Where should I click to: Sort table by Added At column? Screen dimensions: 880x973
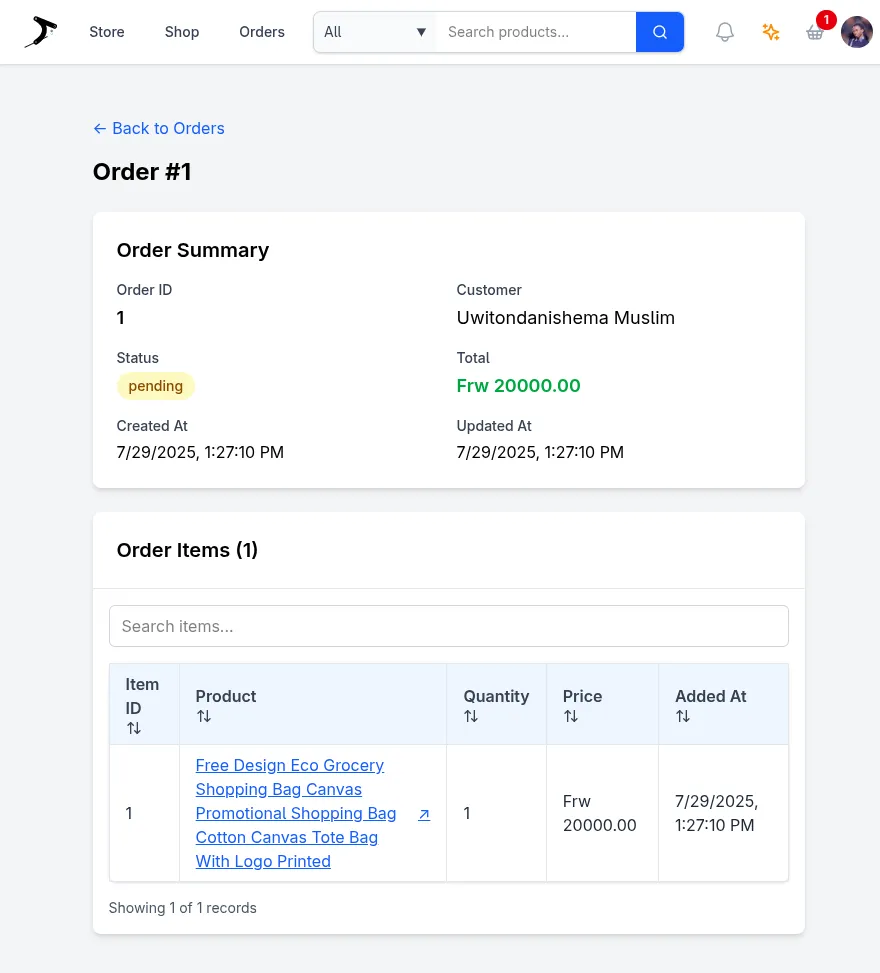683,717
